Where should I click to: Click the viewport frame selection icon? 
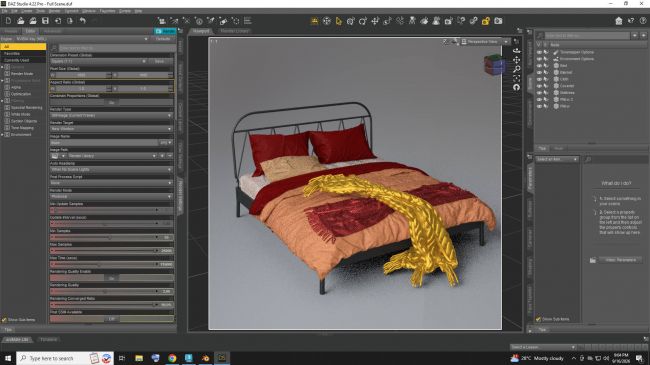[517, 78]
